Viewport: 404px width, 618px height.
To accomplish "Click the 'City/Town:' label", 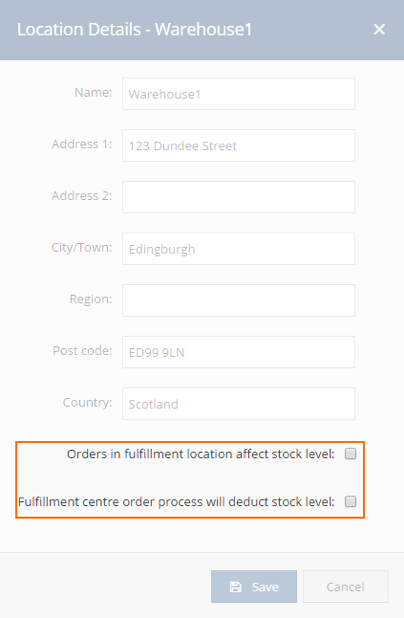I will tap(82, 247).
